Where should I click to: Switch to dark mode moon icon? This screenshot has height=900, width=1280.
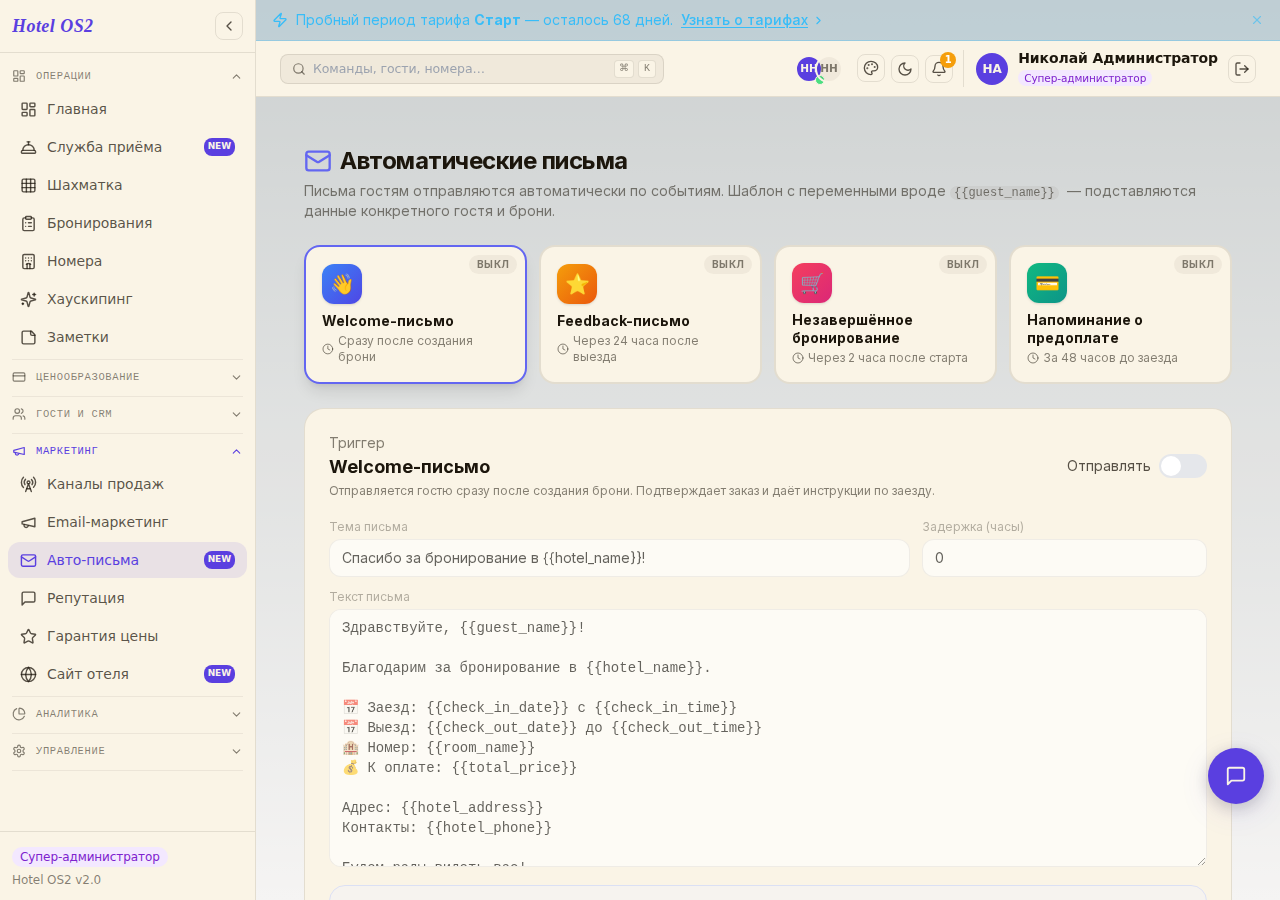(x=905, y=69)
